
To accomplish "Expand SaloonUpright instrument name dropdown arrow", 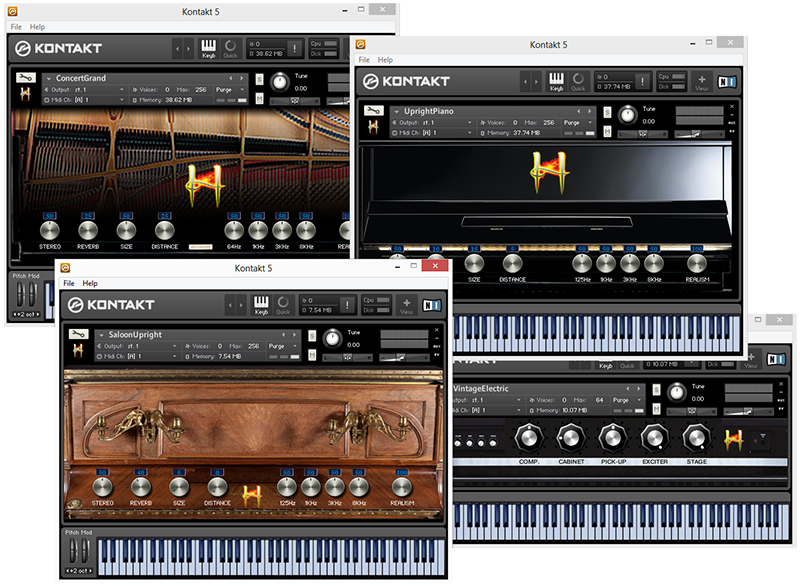I will [x=102, y=335].
